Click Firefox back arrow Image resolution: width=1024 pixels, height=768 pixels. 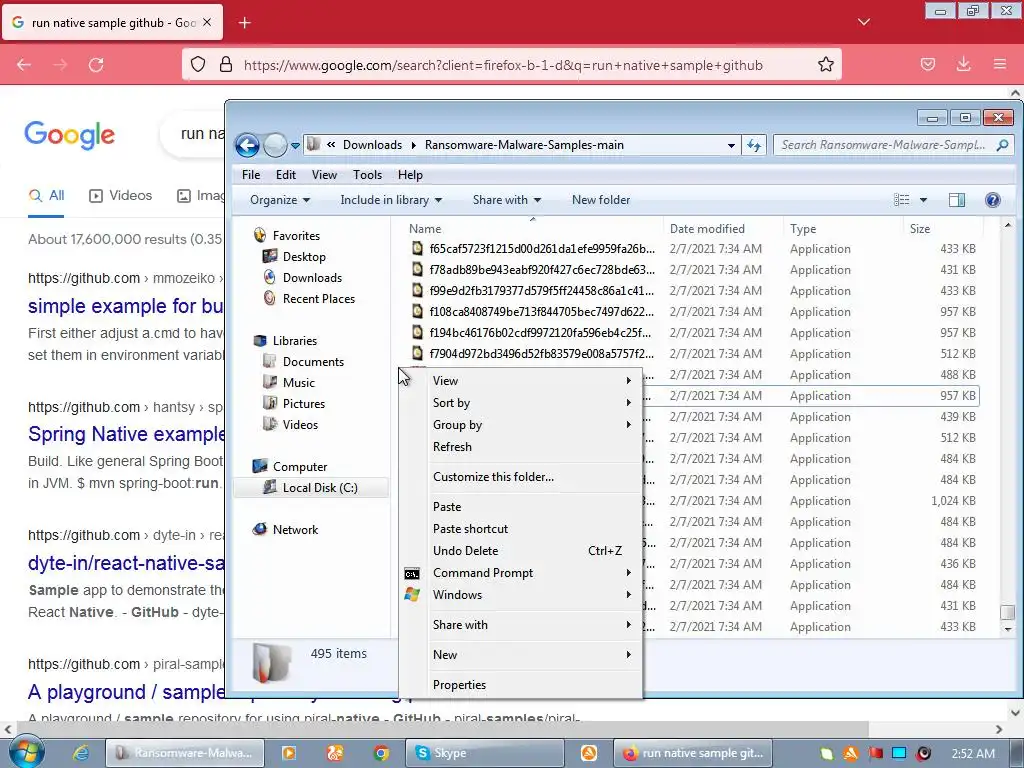pos(24,65)
